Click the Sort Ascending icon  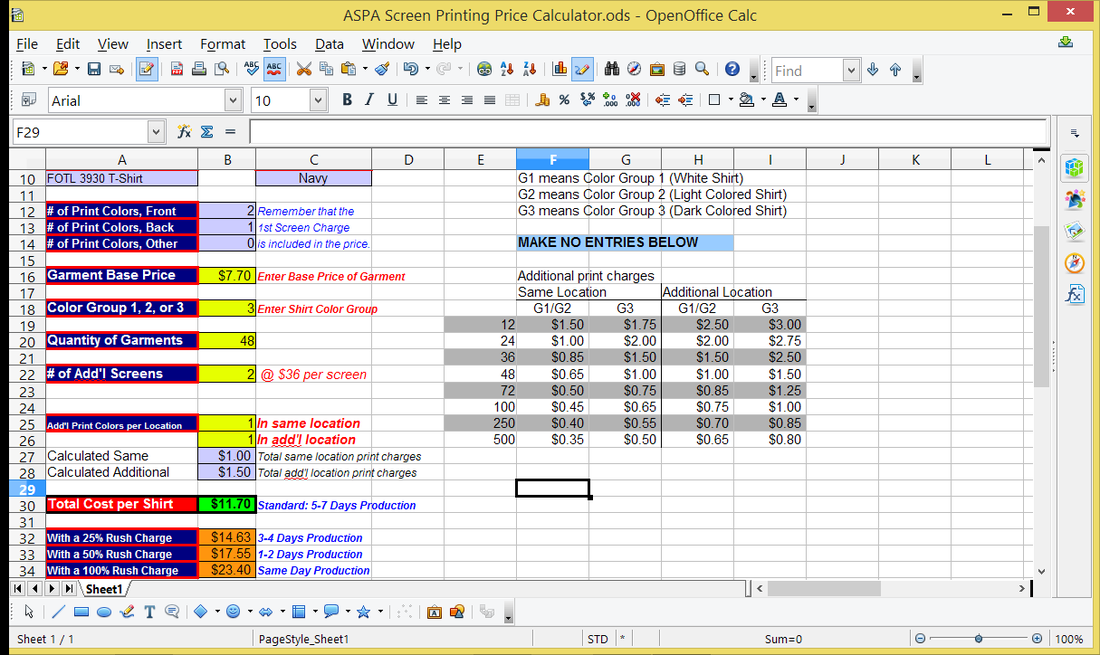click(x=507, y=69)
